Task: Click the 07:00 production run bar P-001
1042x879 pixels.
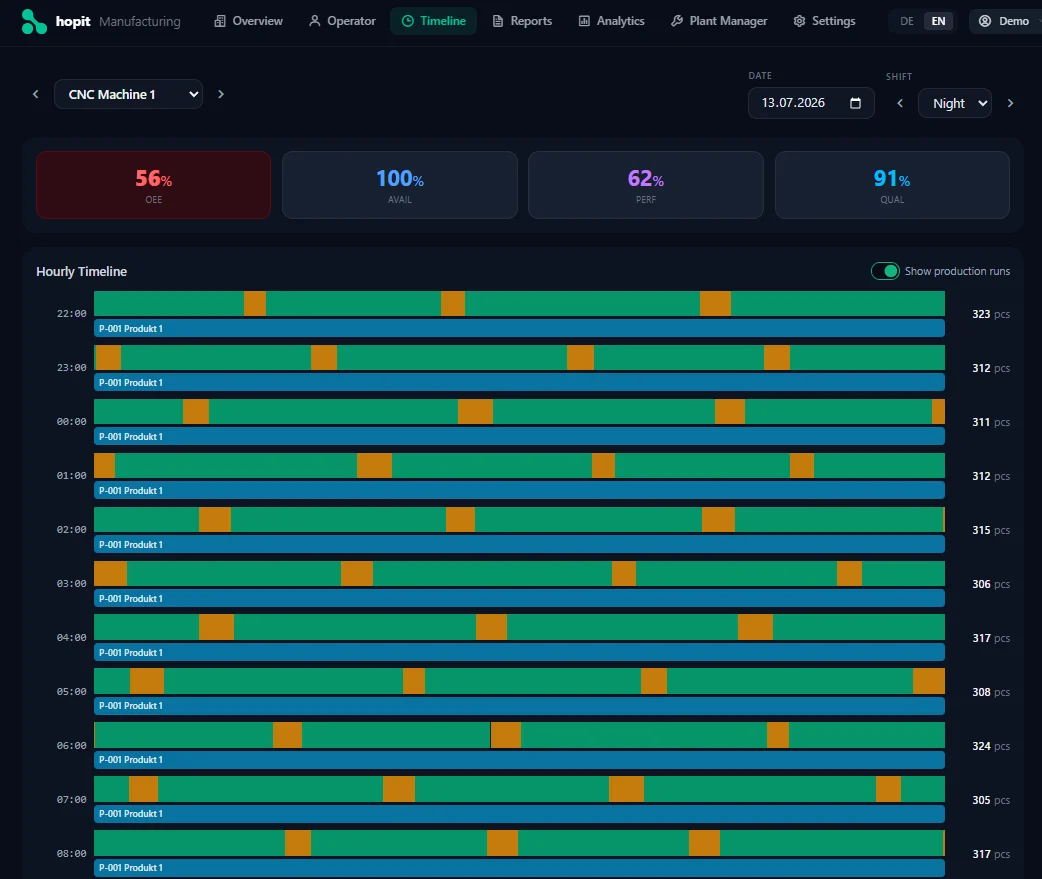Action: (x=519, y=813)
